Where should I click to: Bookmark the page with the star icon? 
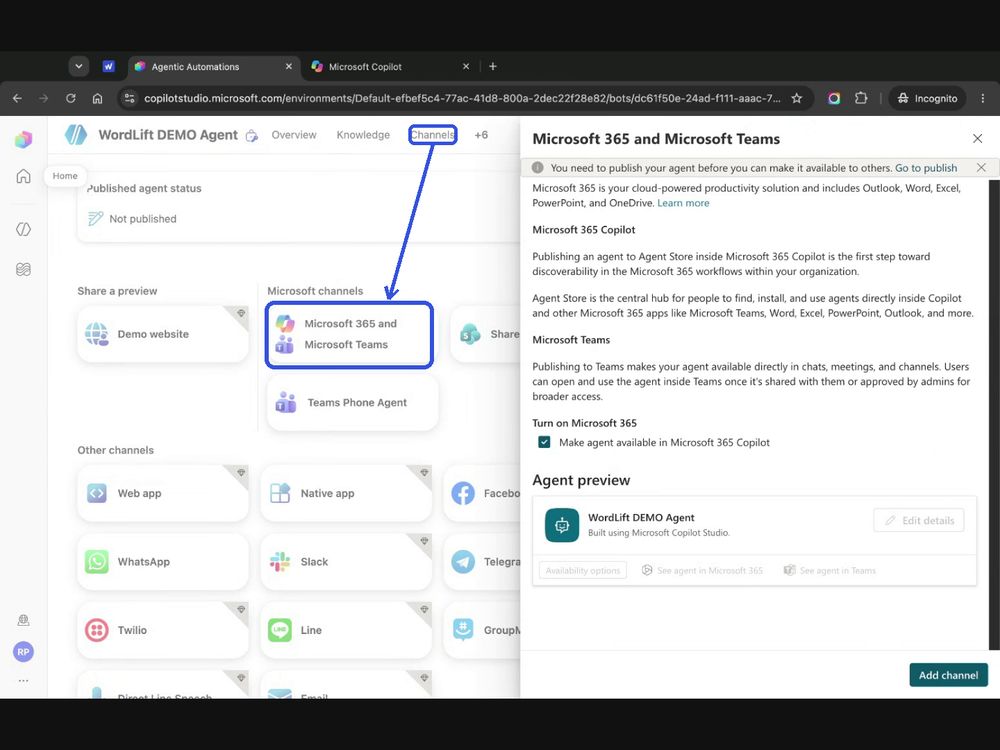click(797, 98)
